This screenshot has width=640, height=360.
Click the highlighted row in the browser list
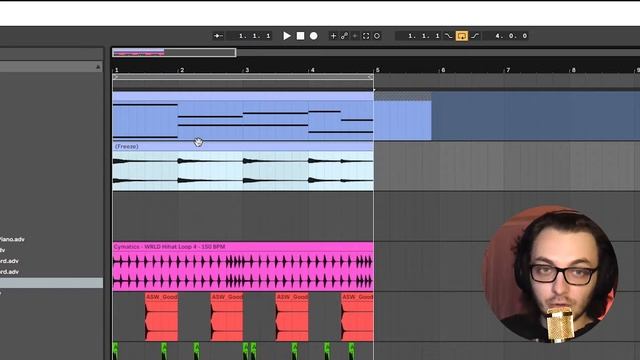(x=51, y=282)
